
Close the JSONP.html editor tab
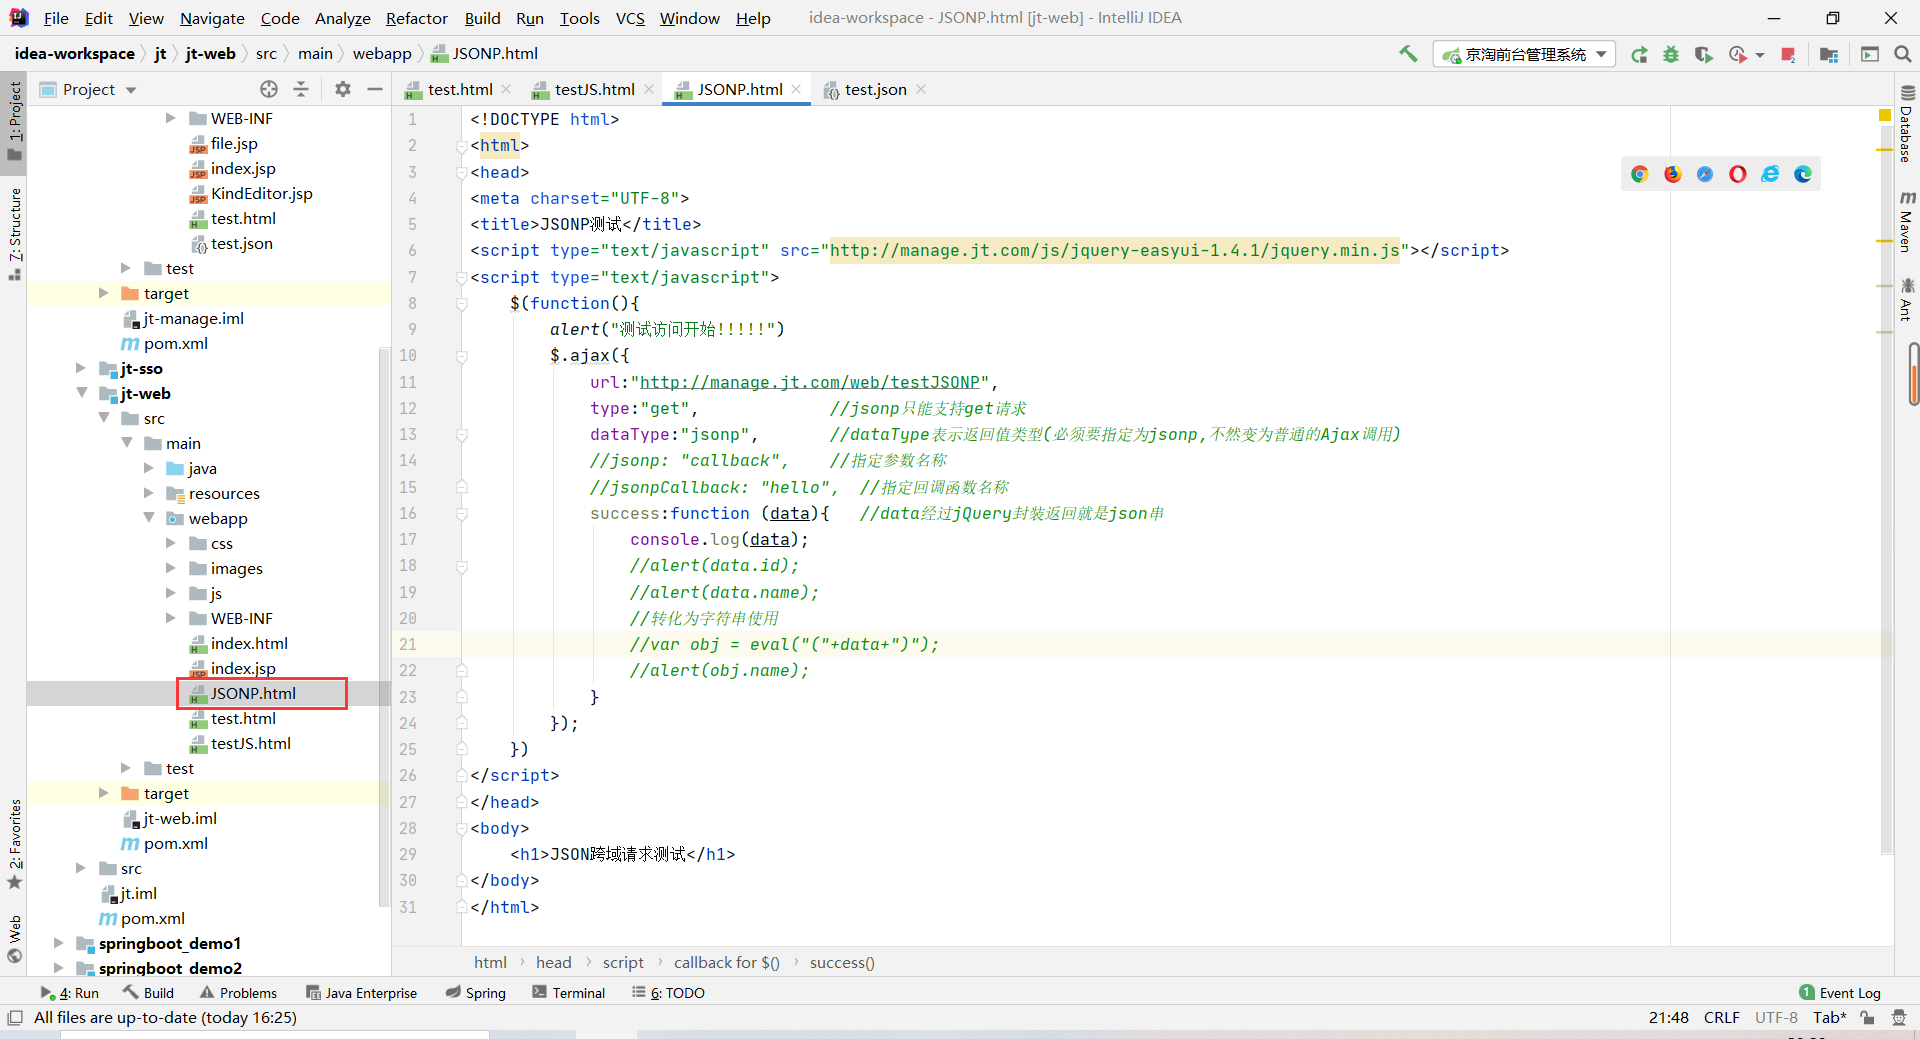coord(797,89)
